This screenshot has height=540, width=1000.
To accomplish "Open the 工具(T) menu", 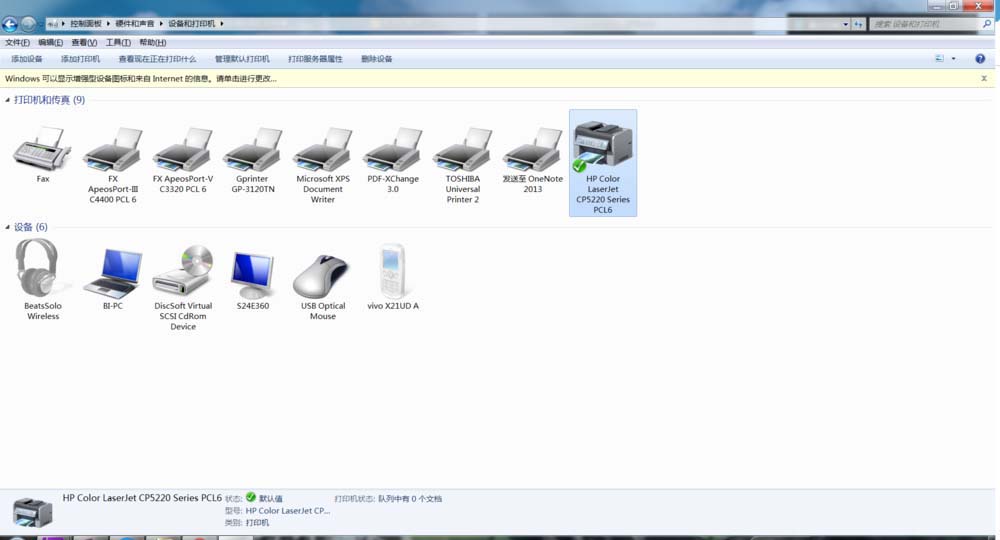I will (118, 43).
